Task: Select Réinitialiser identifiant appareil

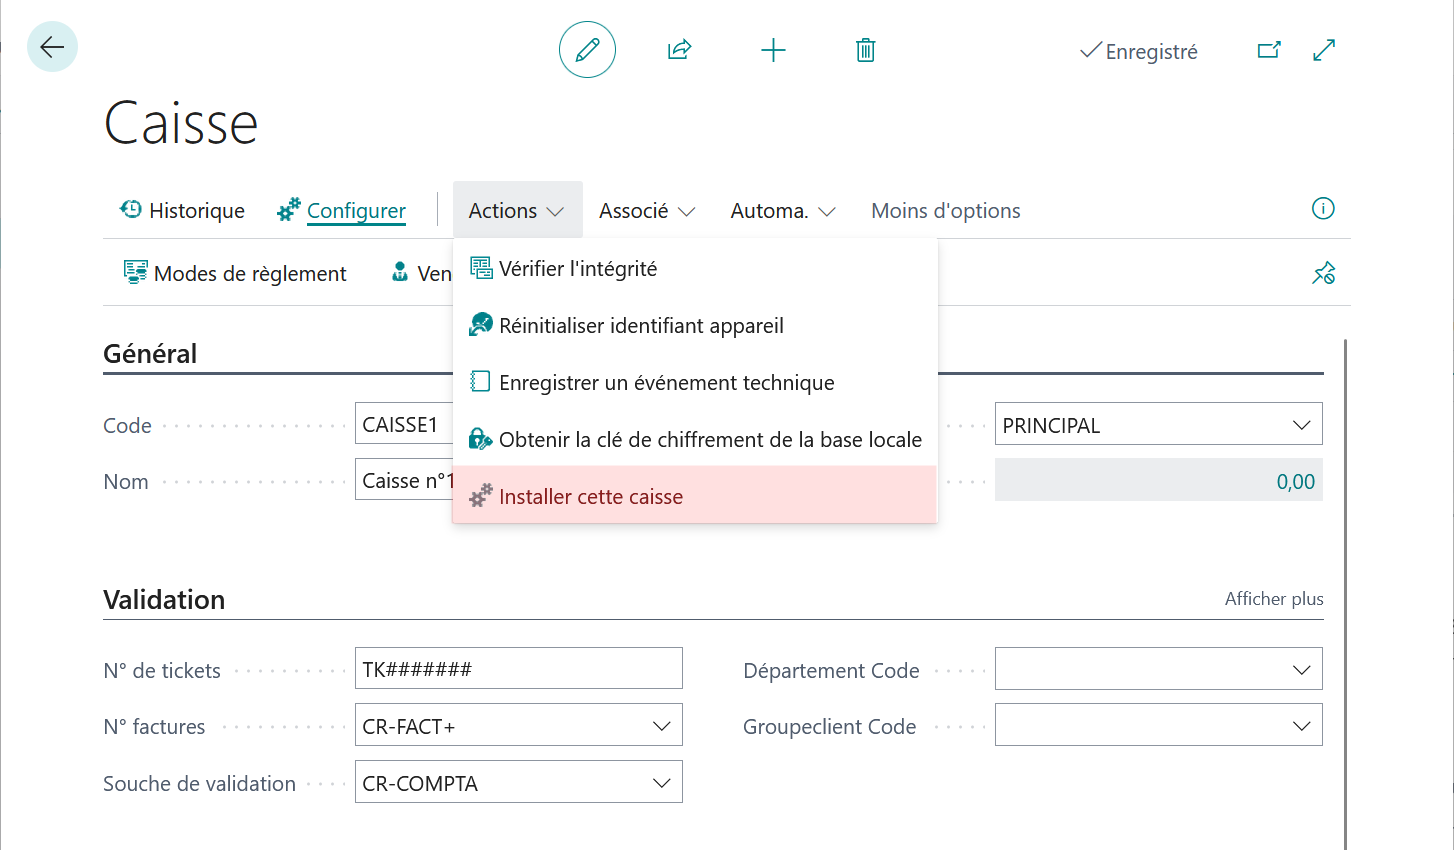Action: point(695,325)
